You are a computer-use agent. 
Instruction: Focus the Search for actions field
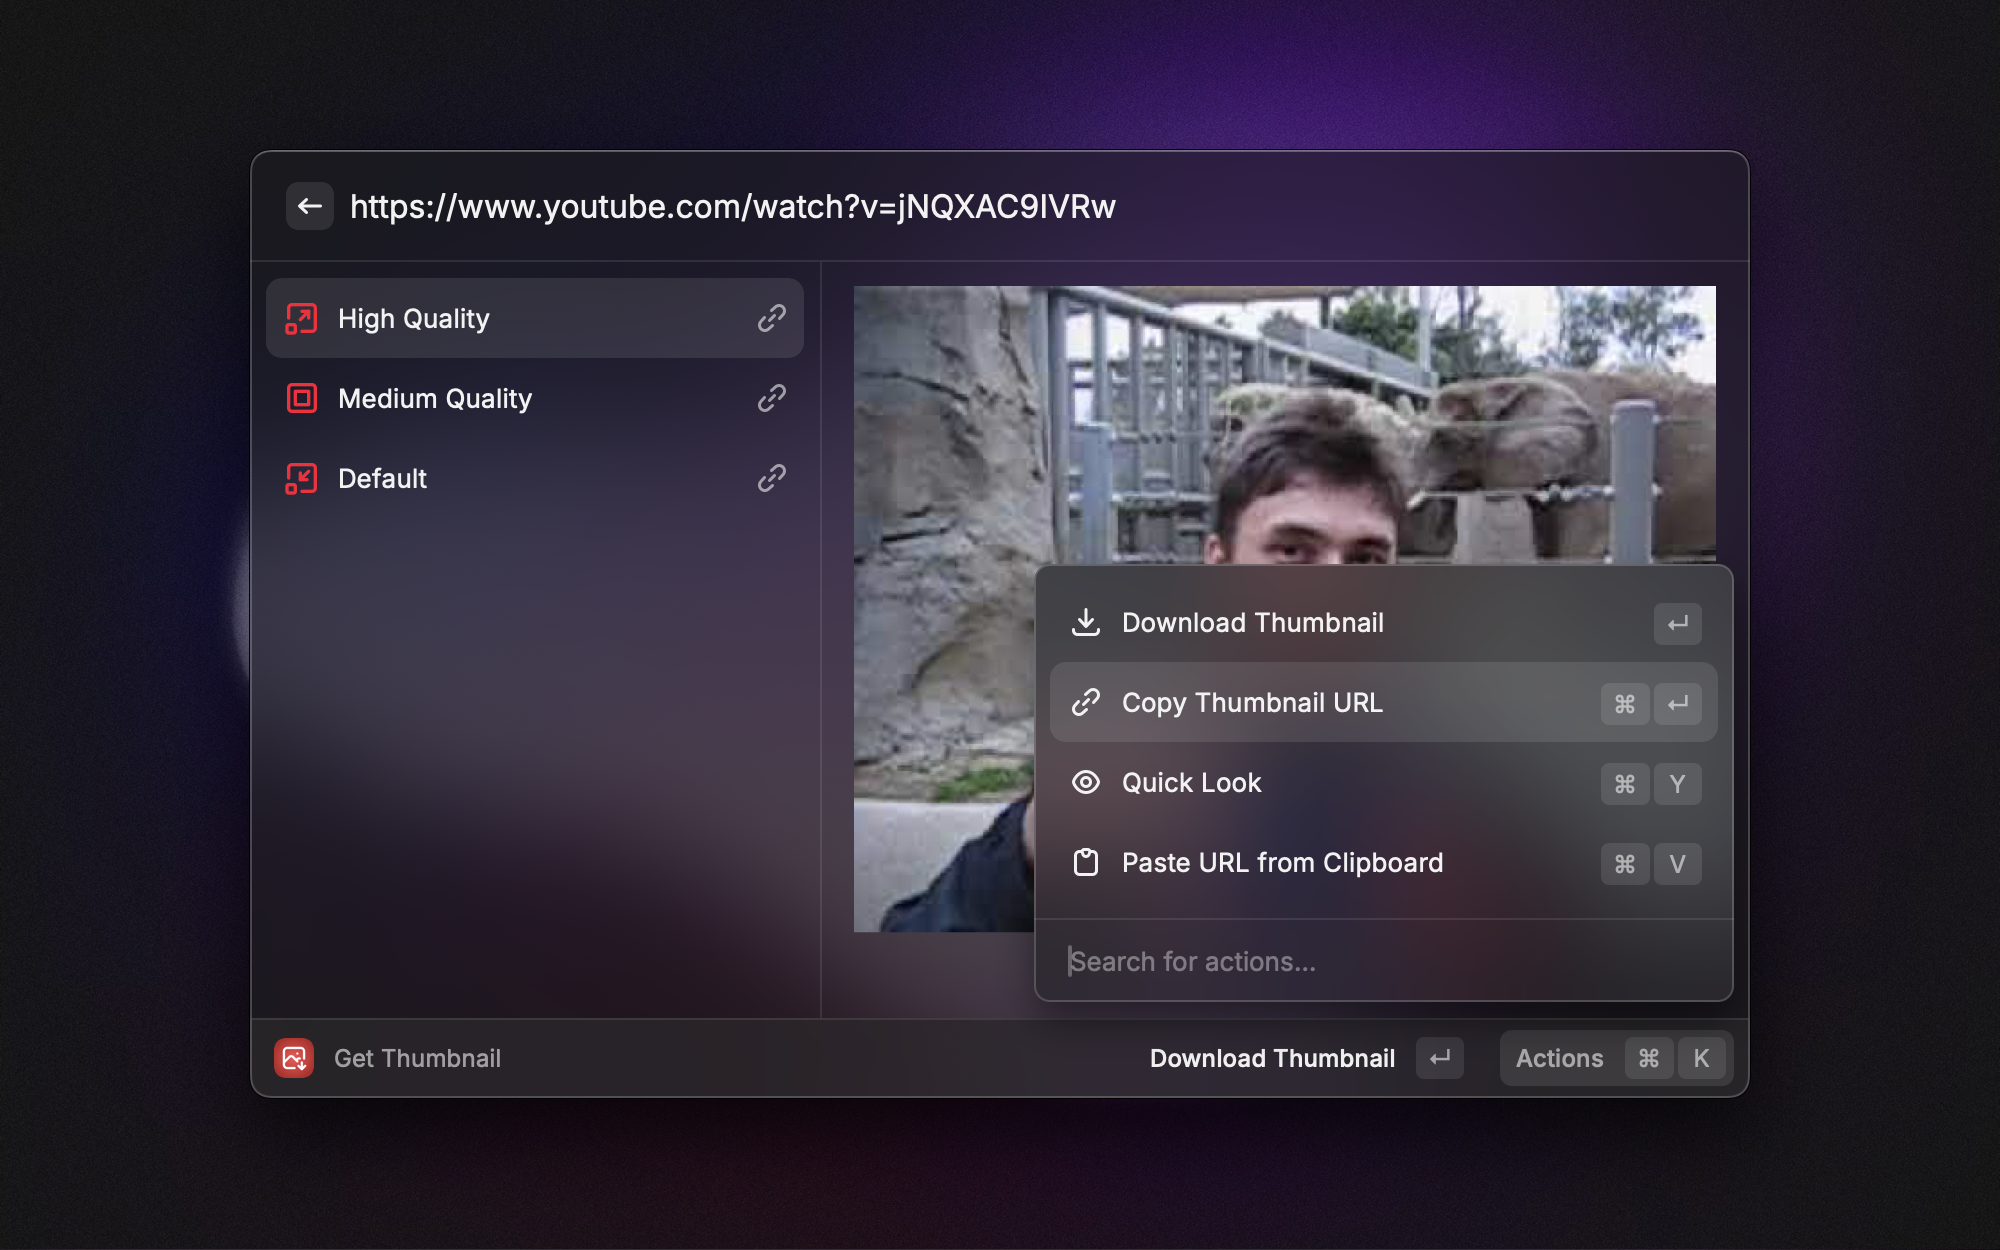point(1380,962)
